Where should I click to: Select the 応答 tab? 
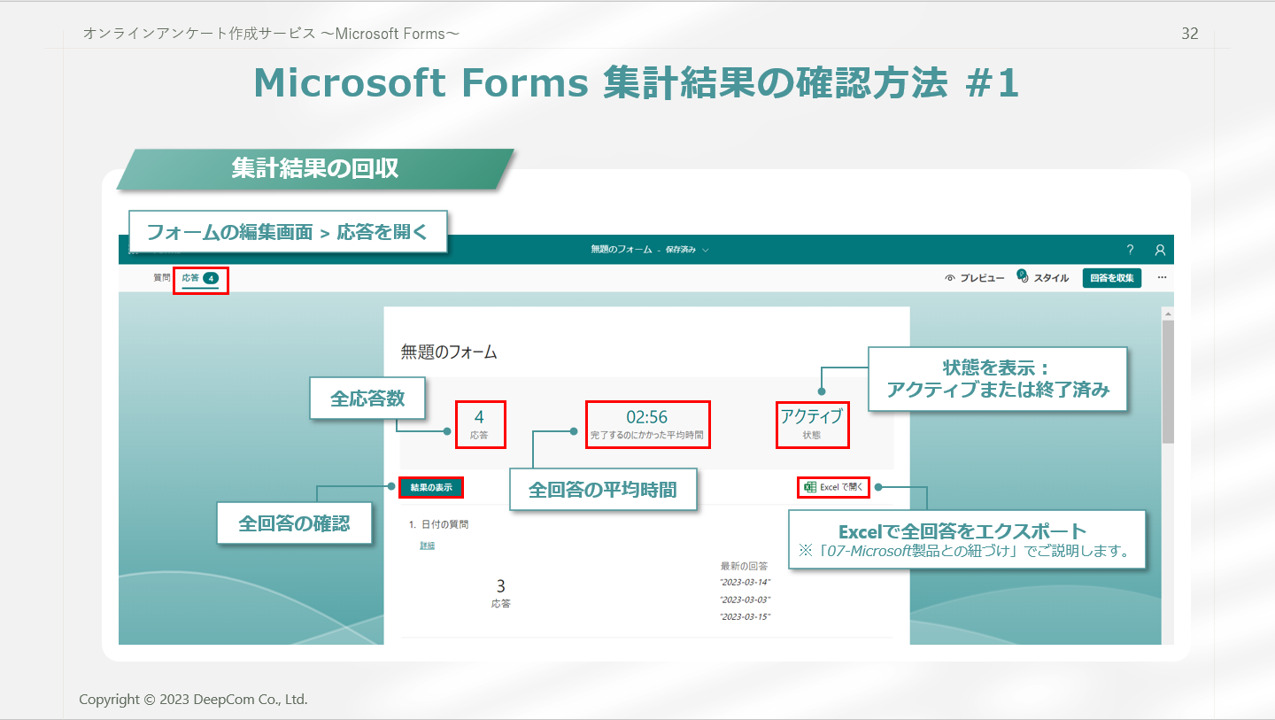coord(200,278)
